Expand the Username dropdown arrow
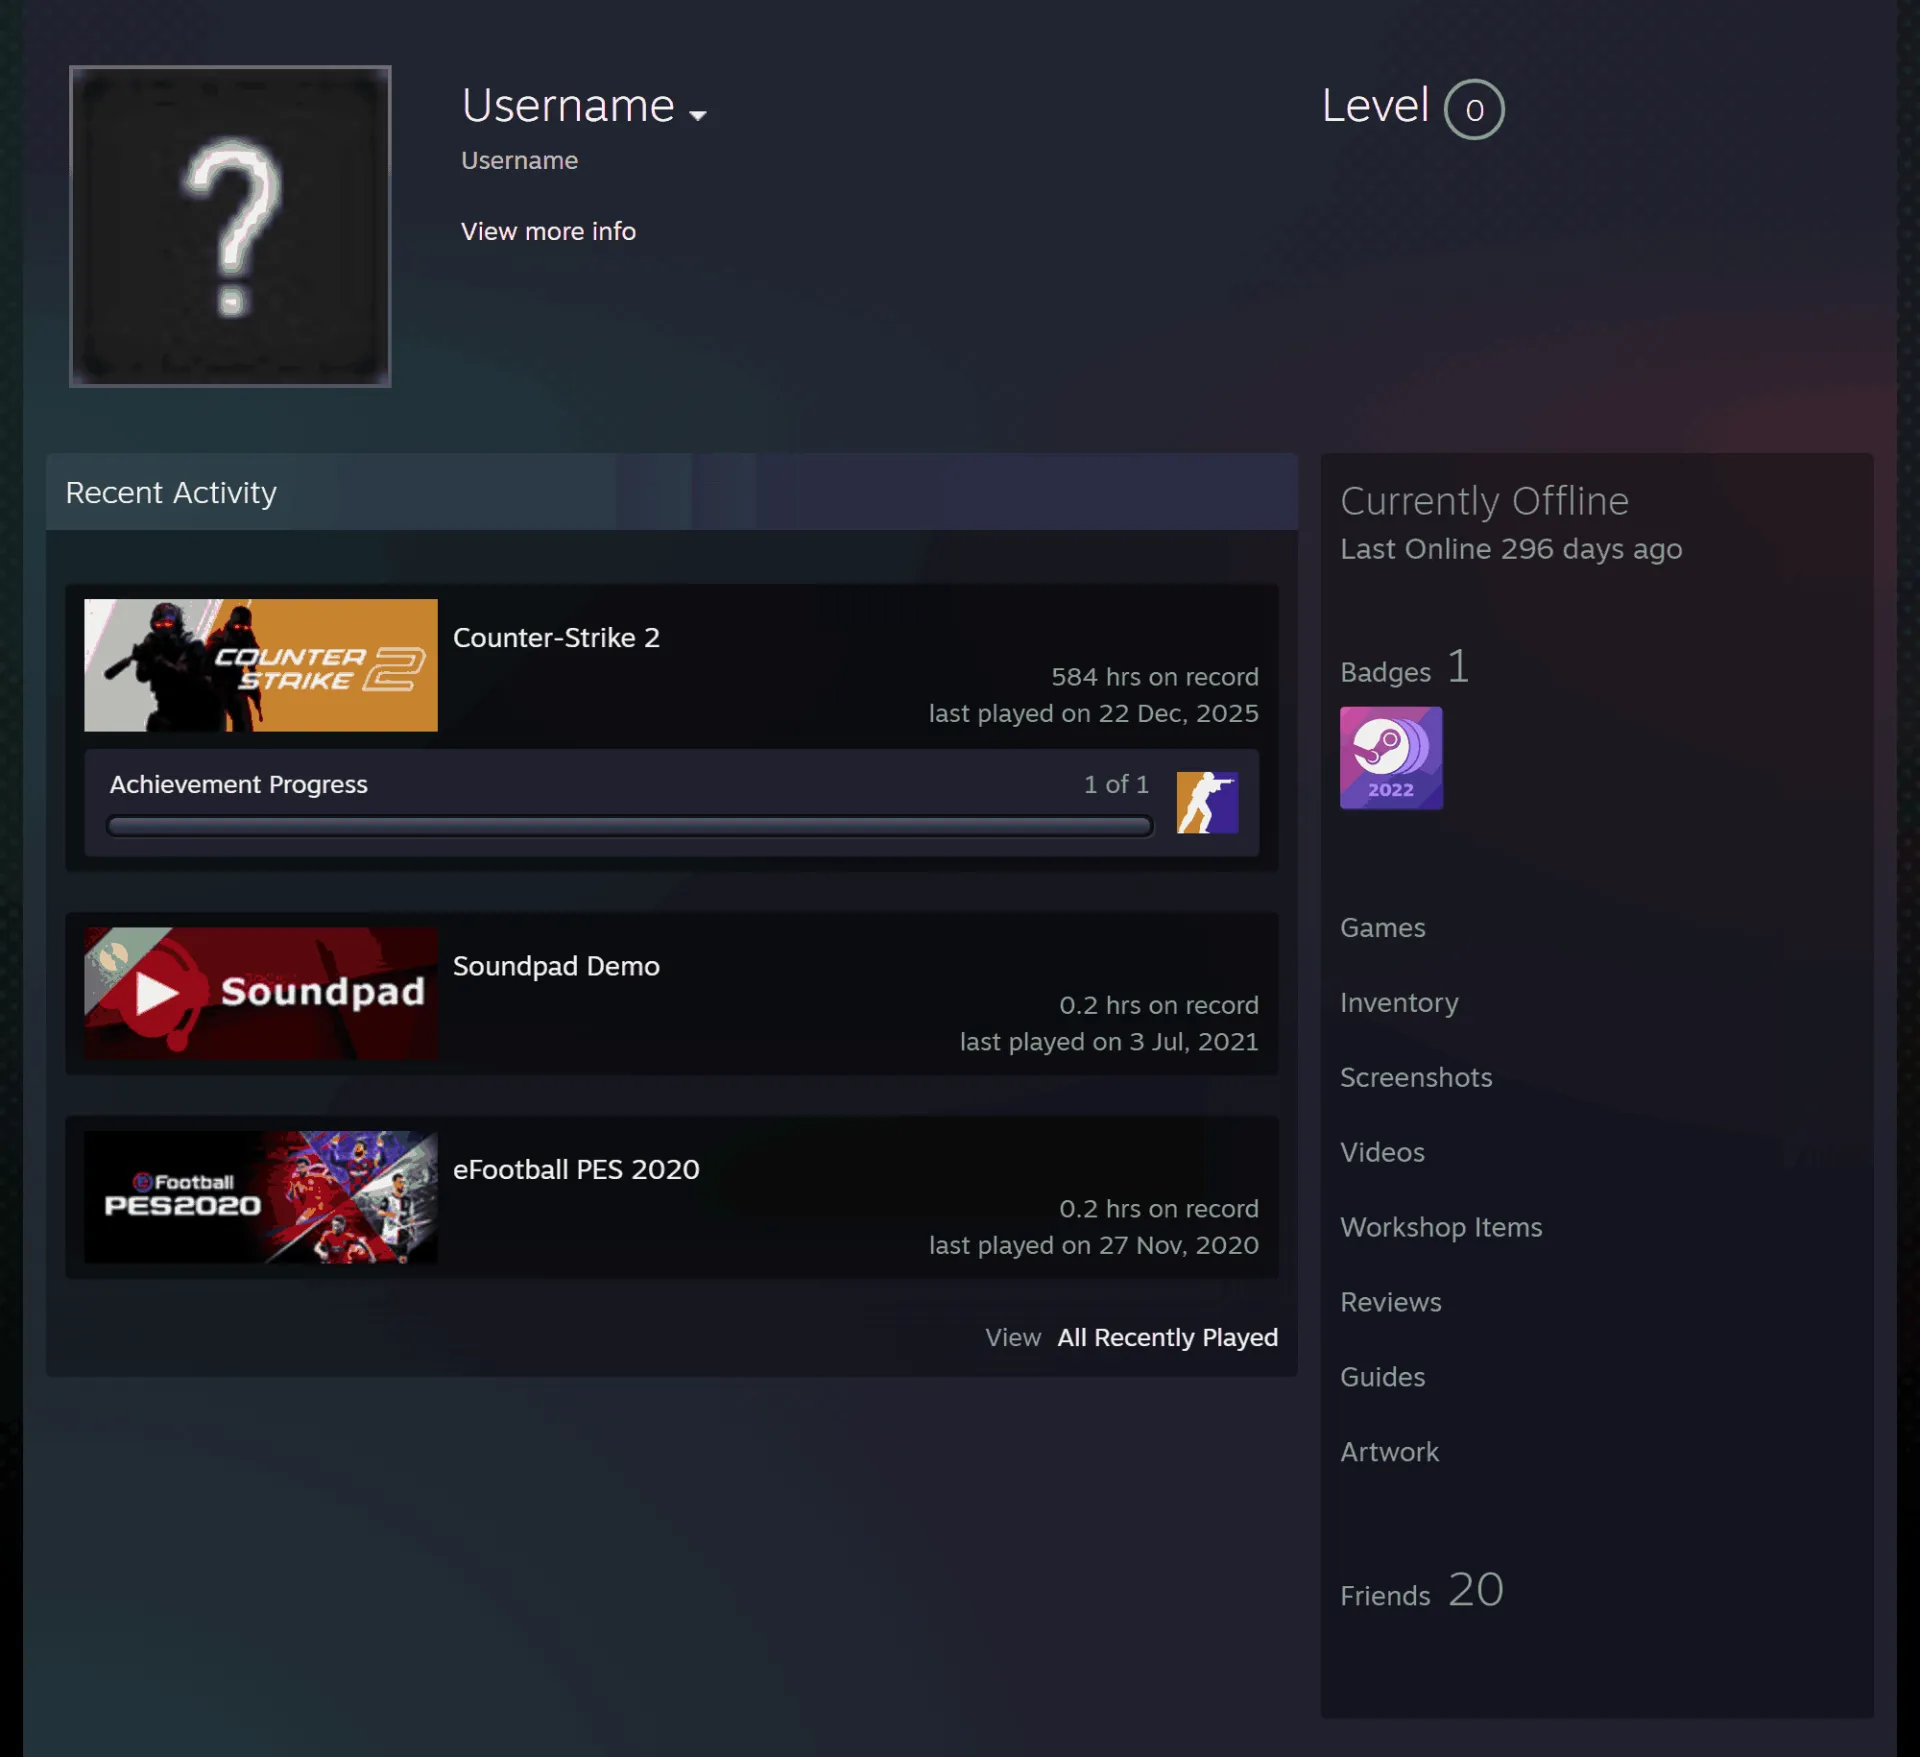This screenshot has height=1757, width=1920. [x=698, y=115]
